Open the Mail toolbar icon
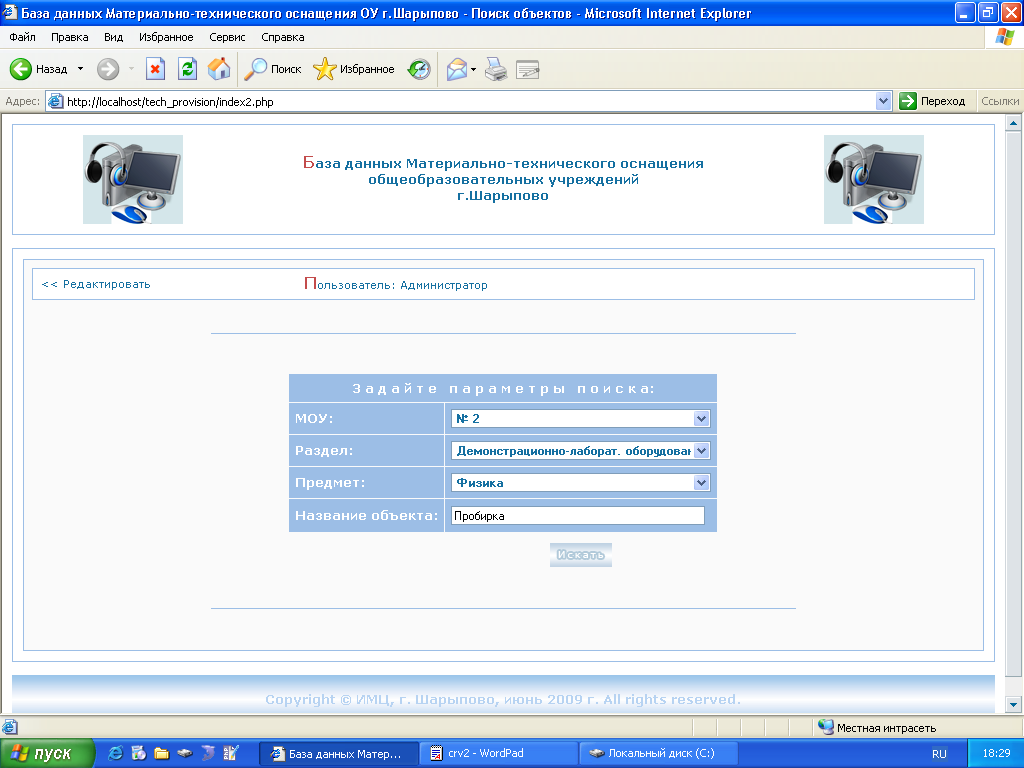The image size is (1024, 768). coord(457,69)
